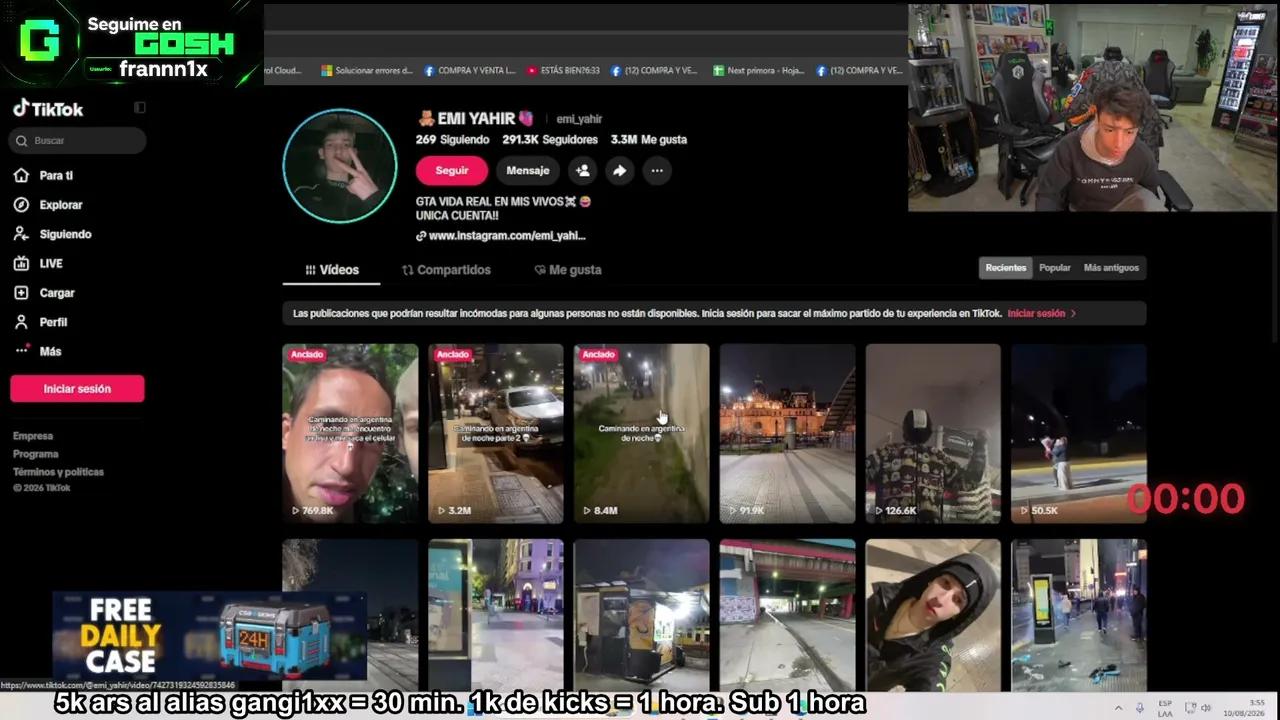Screen dimensions: 1280x720
Task: Open the Next primora - Hoja bookmark
Action: (758, 71)
